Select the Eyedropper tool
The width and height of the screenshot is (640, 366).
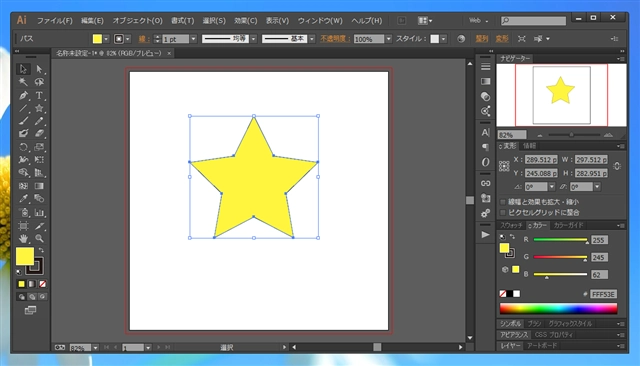[x=23, y=199]
